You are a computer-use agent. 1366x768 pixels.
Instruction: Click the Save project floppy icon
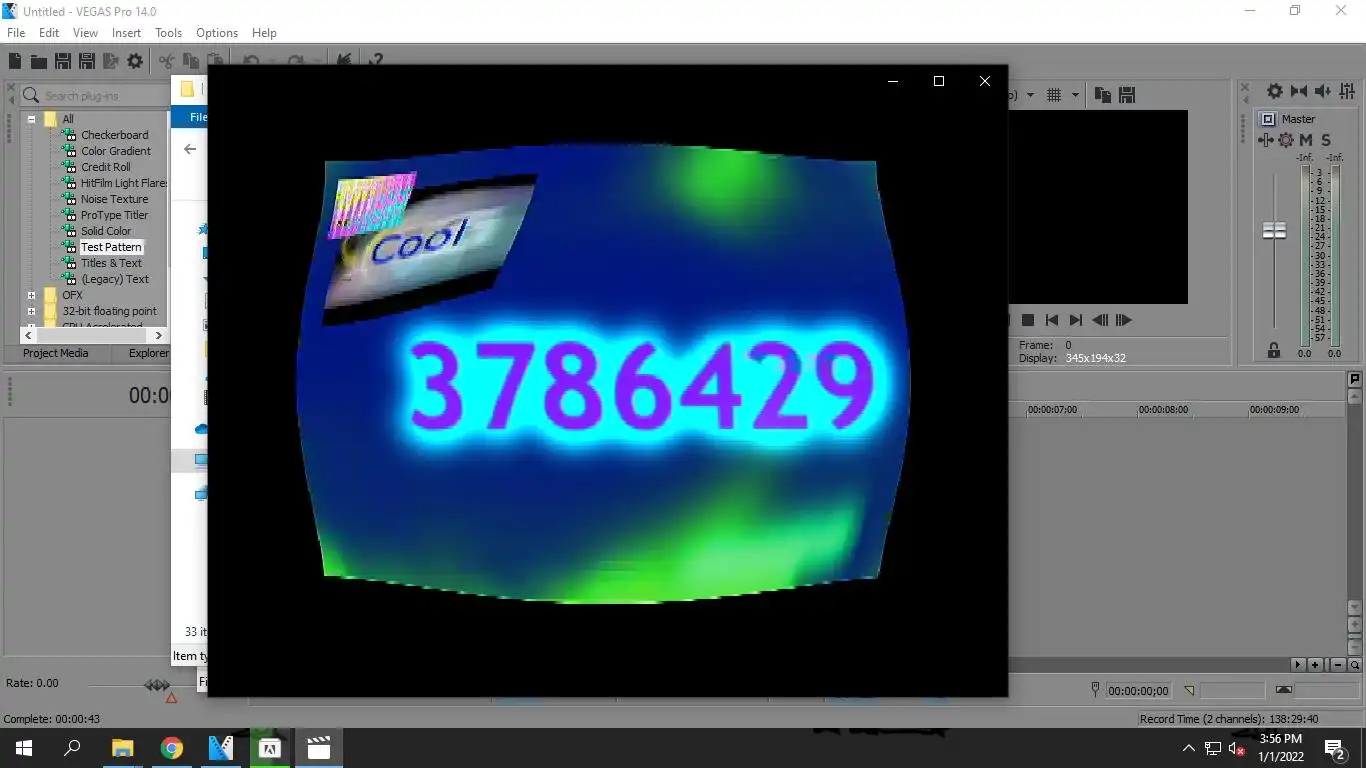pyautogui.click(x=63, y=61)
